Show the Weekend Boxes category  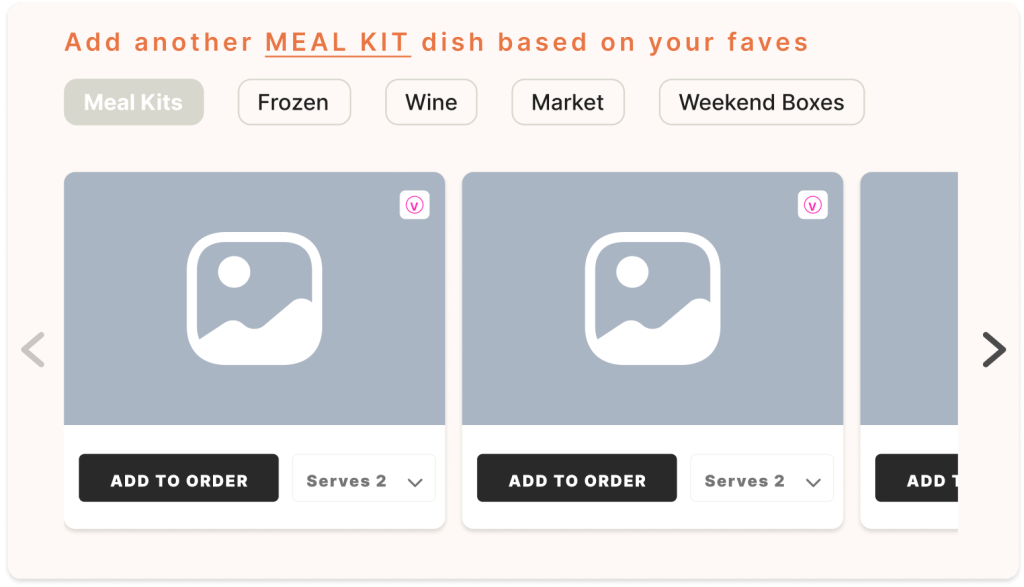click(x=761, y=102)
